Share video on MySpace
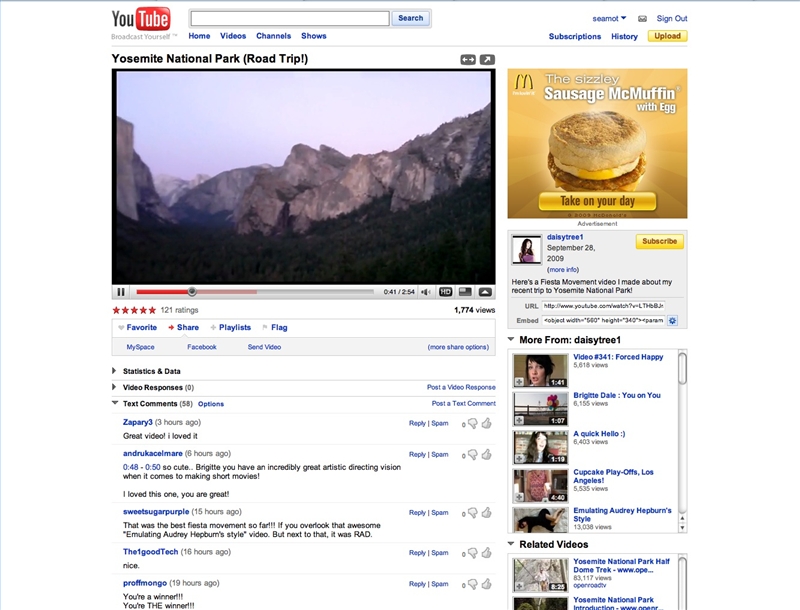Image resolution: width=800 pixels, height=610 pixels. pyautogui.click(x=140, y=347)
